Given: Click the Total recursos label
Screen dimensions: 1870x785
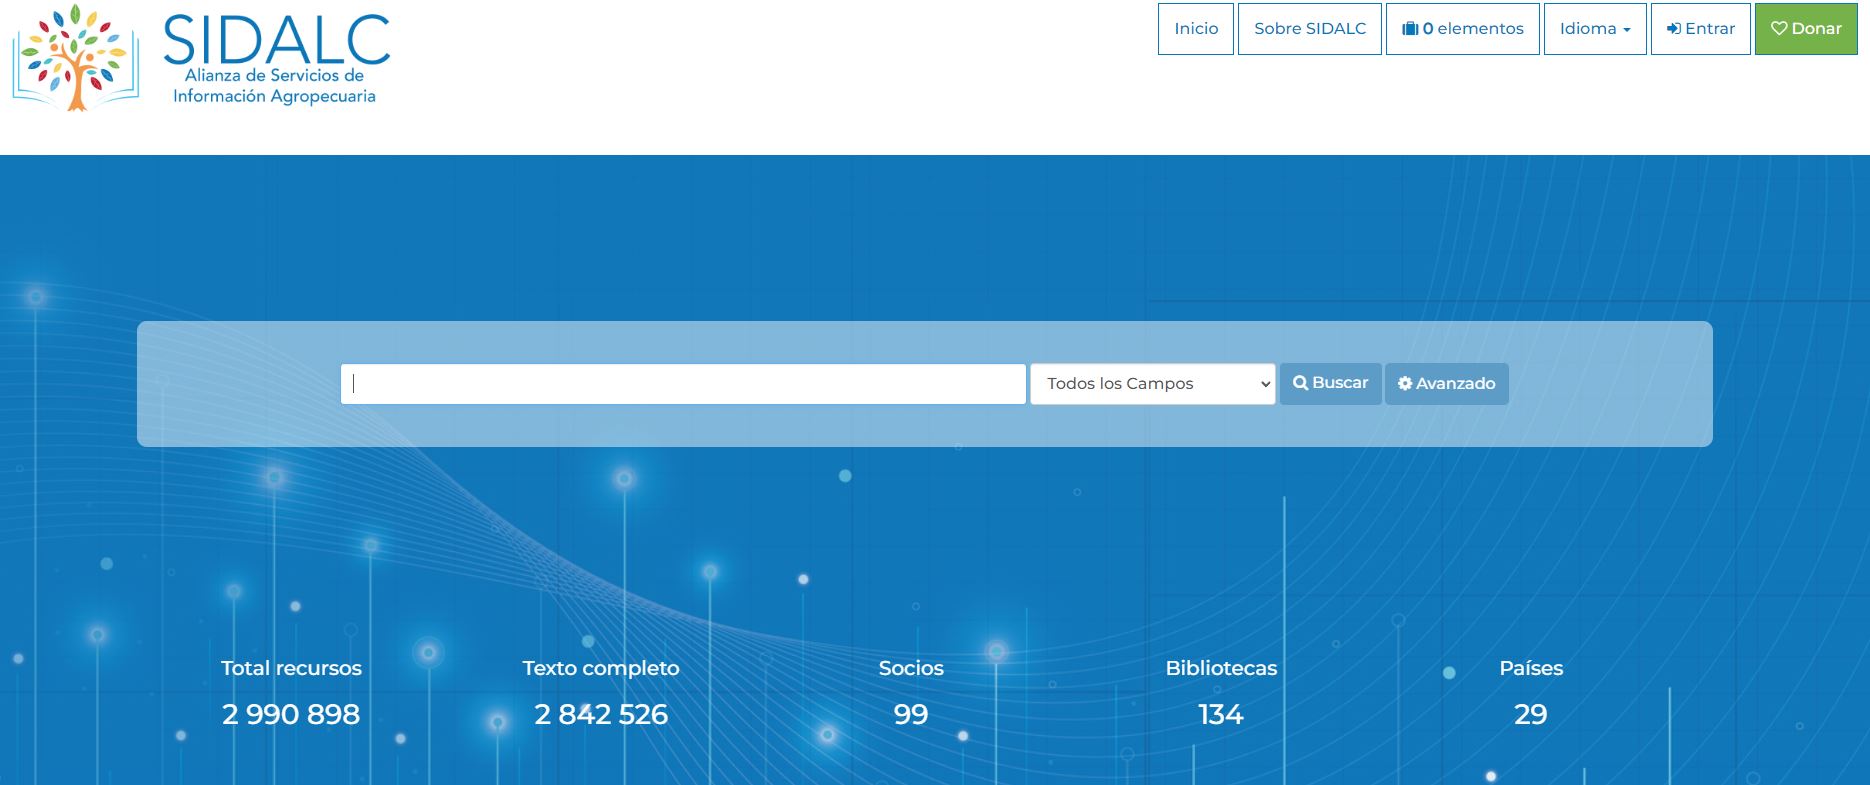Looking at the screenshot, I should (x=291, y=668).
